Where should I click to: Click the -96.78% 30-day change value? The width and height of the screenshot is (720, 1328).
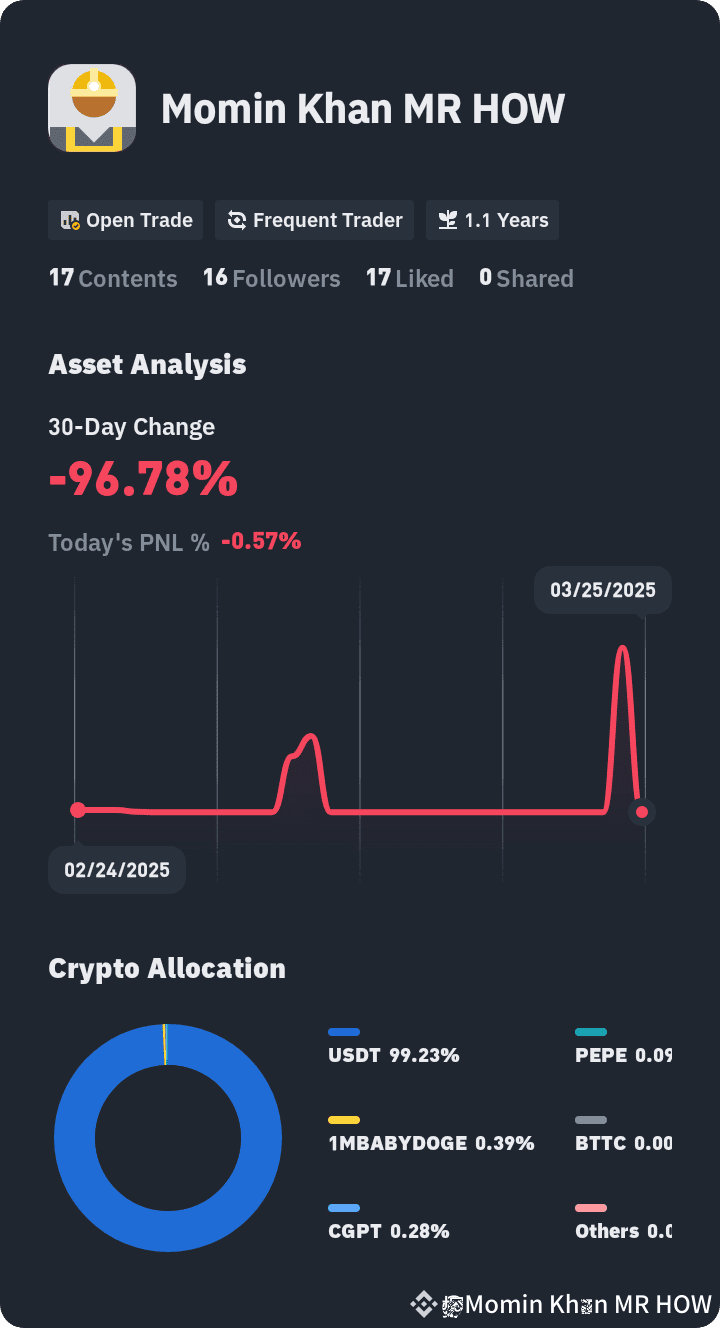point(143,480)
